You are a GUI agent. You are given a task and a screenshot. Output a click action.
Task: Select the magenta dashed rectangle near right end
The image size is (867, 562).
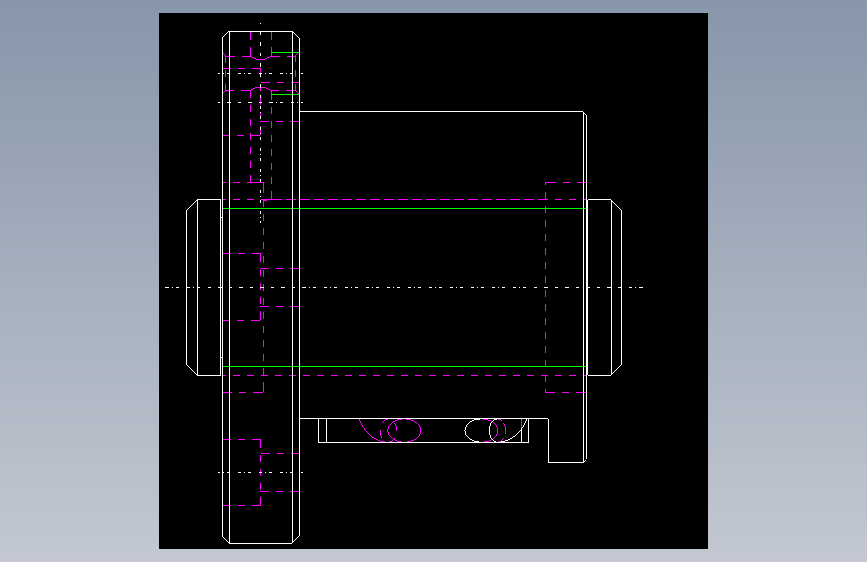(566, 287)
